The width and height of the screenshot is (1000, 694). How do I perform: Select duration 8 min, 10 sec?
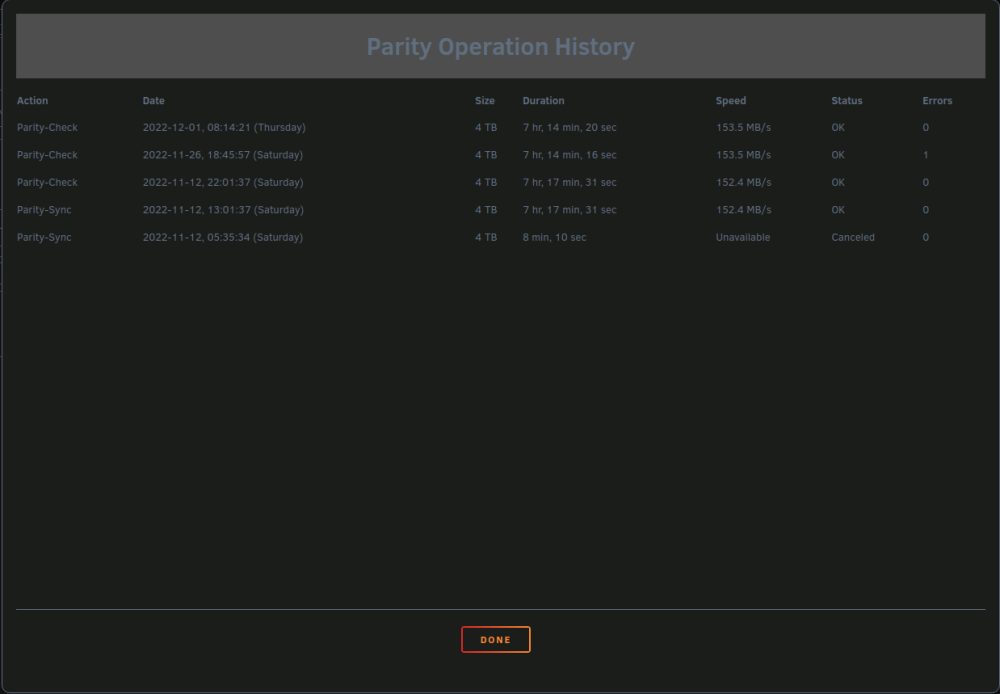click(x=554, y=237)
